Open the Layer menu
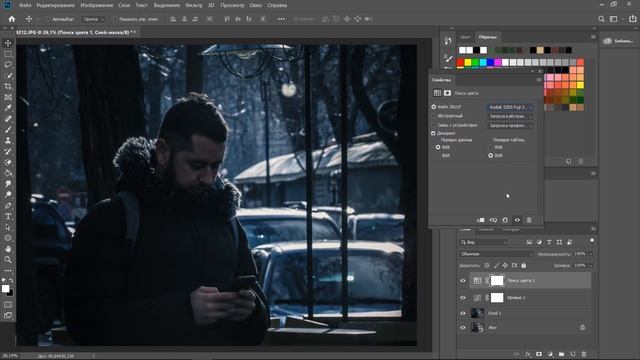Screen dimensions: 640x360 [124, 5]
